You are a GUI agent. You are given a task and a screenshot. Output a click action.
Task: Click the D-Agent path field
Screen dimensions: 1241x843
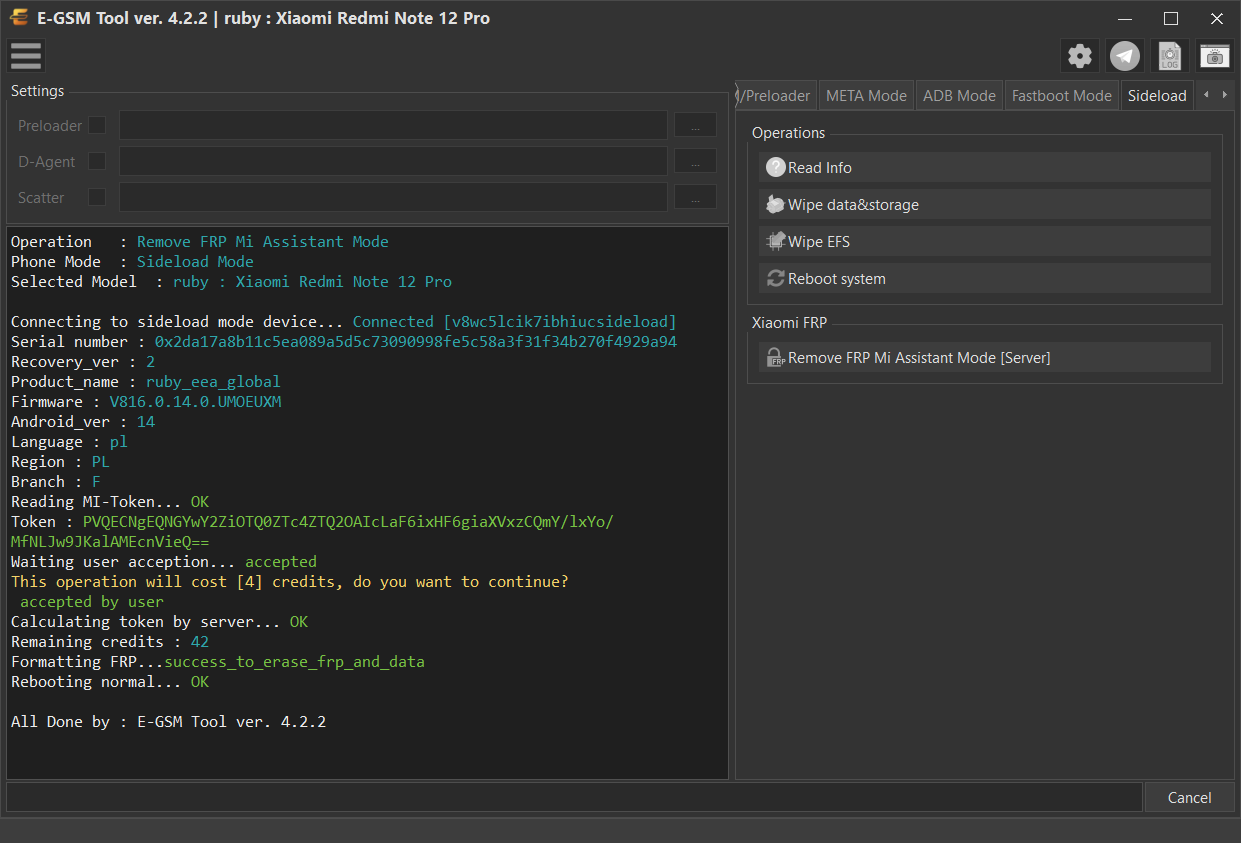(393, 161)
